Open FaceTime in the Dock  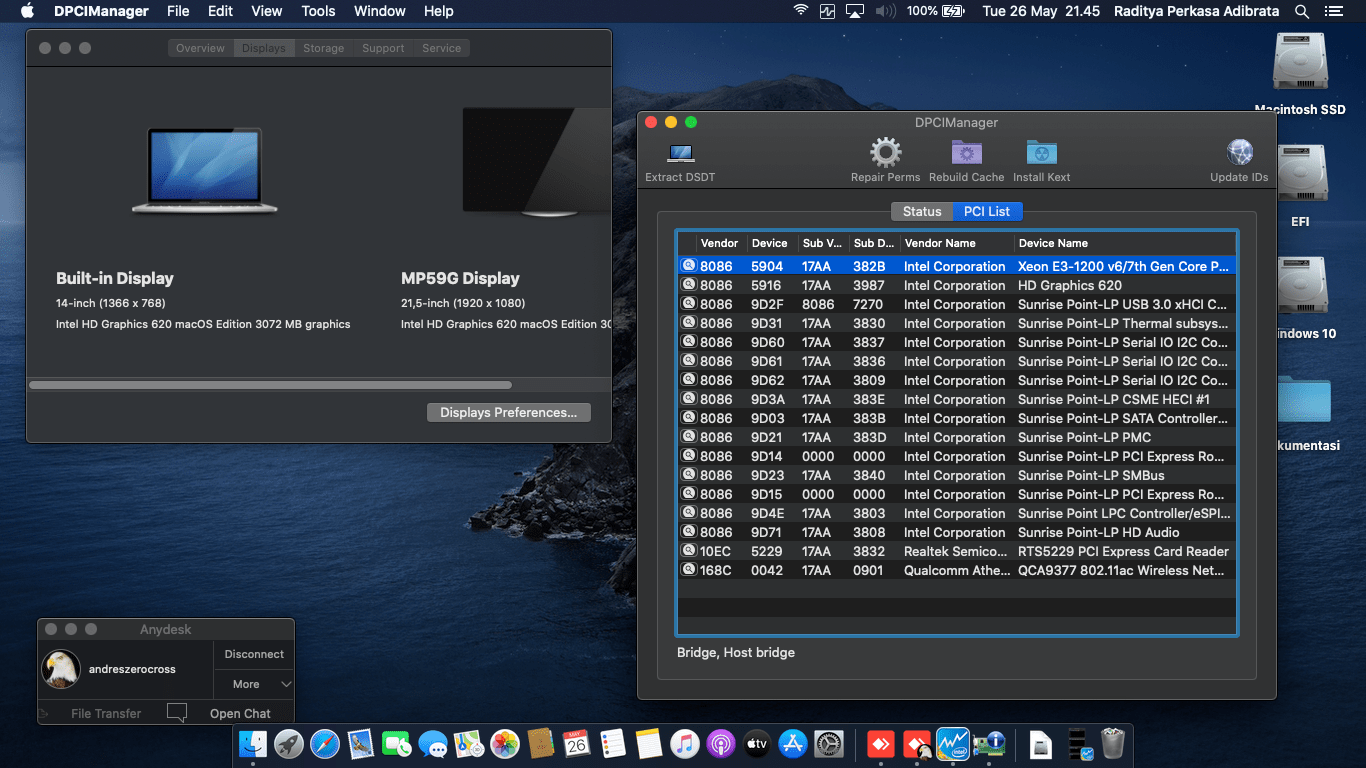397,744
